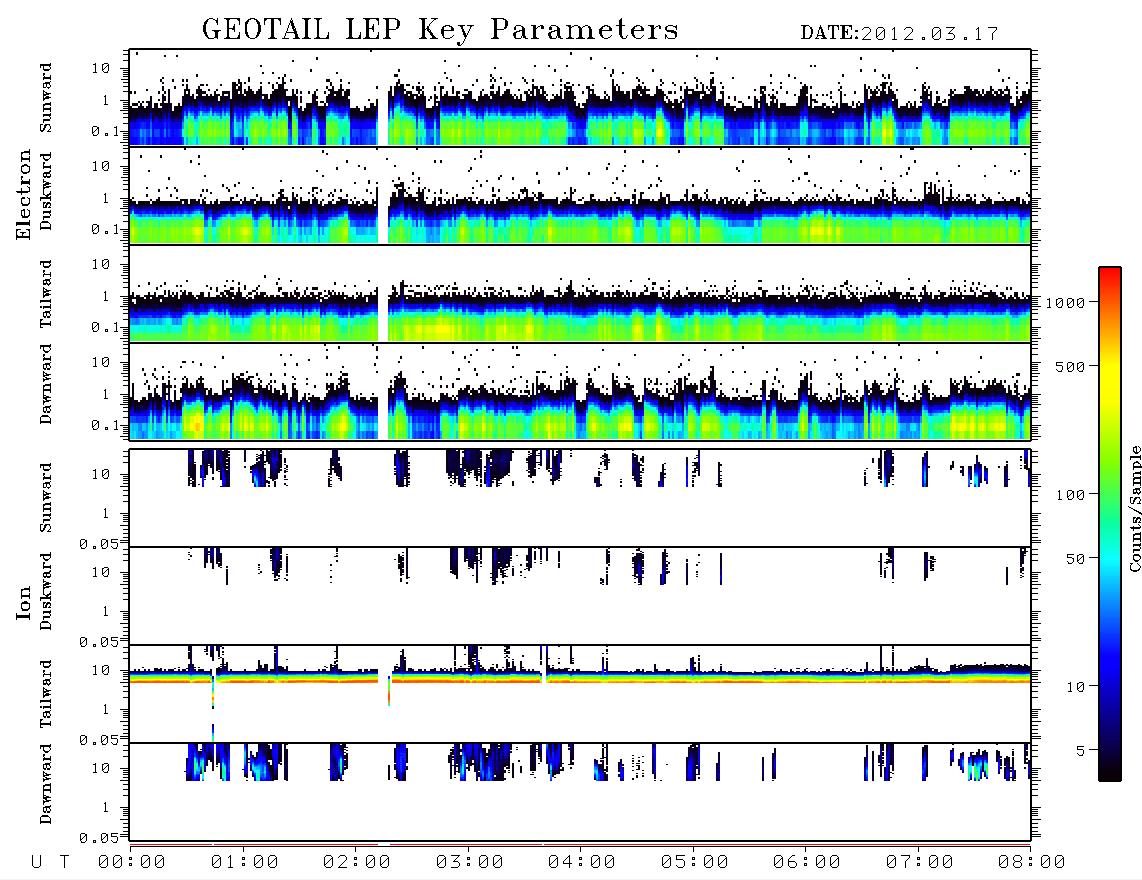Click the Electron Duskward panel label
The image size is (1142, 880).
point(46,191)
